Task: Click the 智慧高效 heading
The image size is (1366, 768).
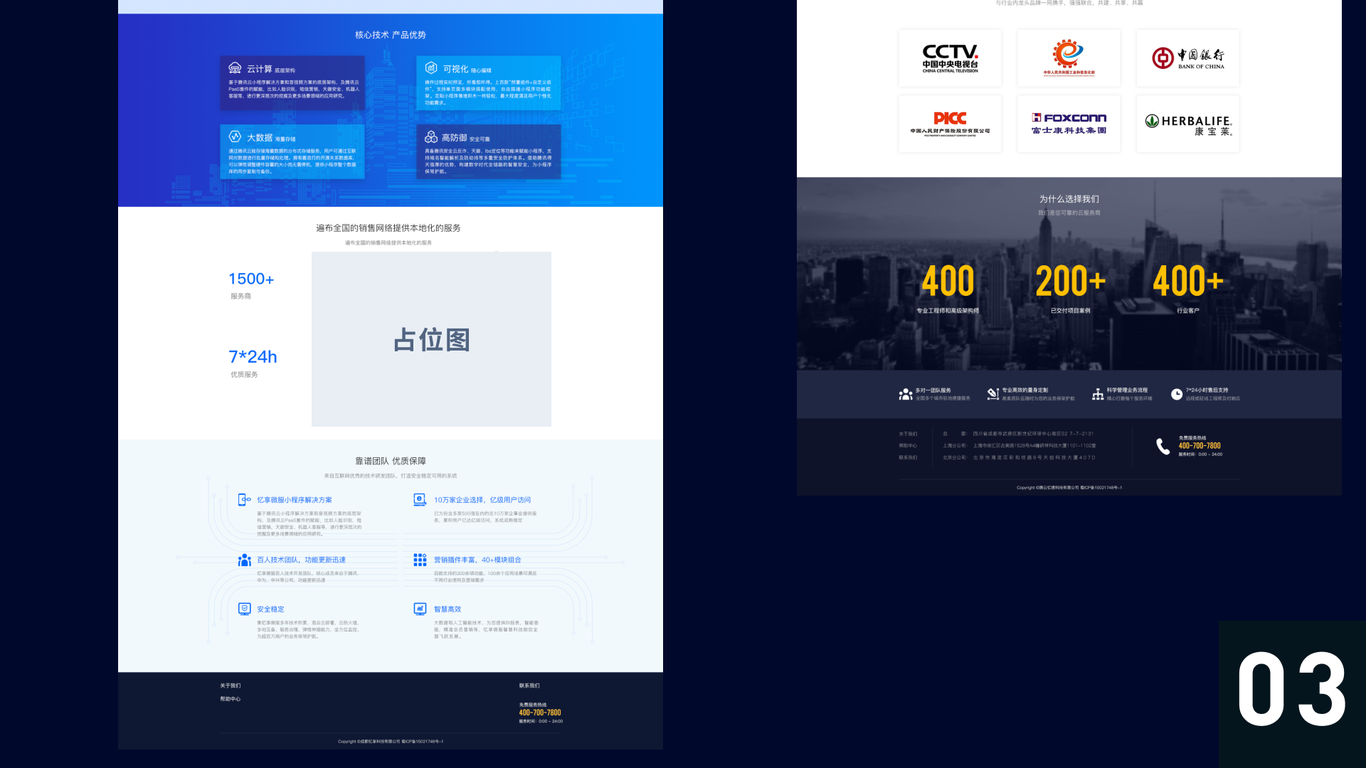Action: pos(447,609)
